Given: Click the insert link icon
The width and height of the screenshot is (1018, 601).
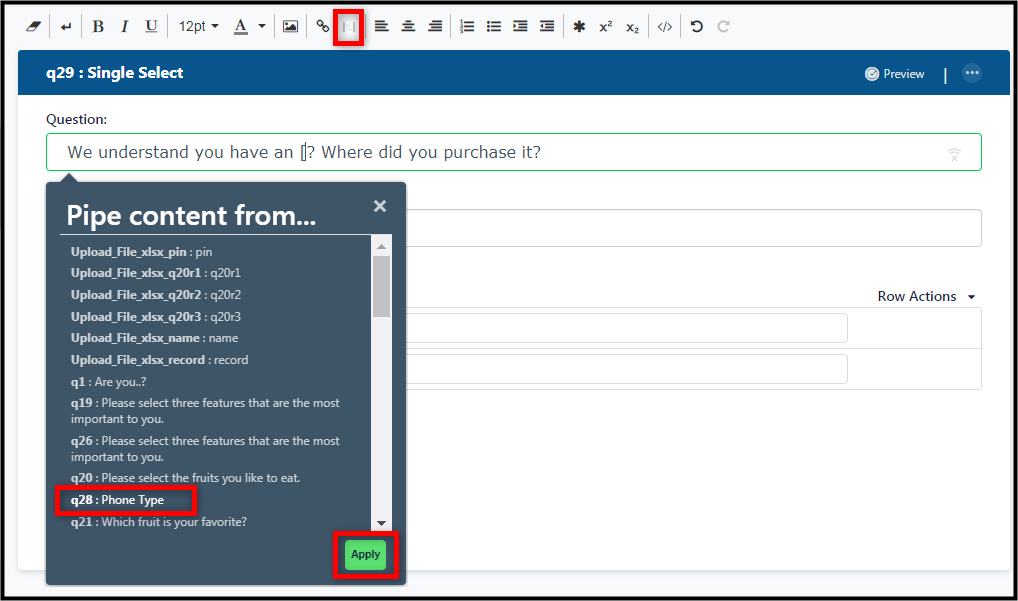Looking at the screenshot, I should click(x=323, y=27).
